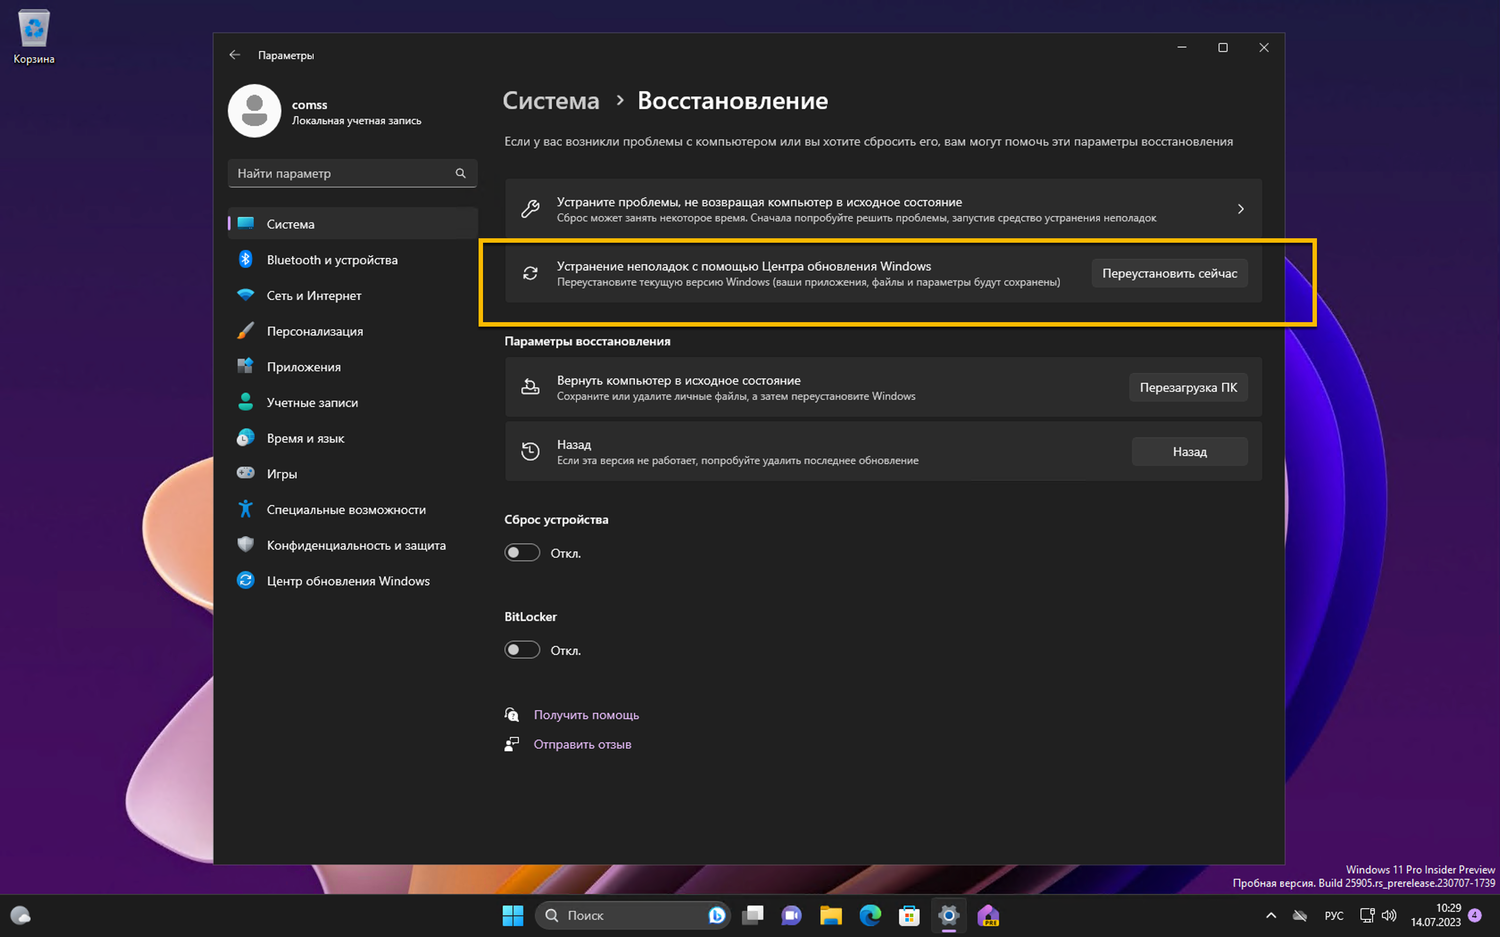Click the Система breadcrumb link
1500x937 pixels.
551,101
